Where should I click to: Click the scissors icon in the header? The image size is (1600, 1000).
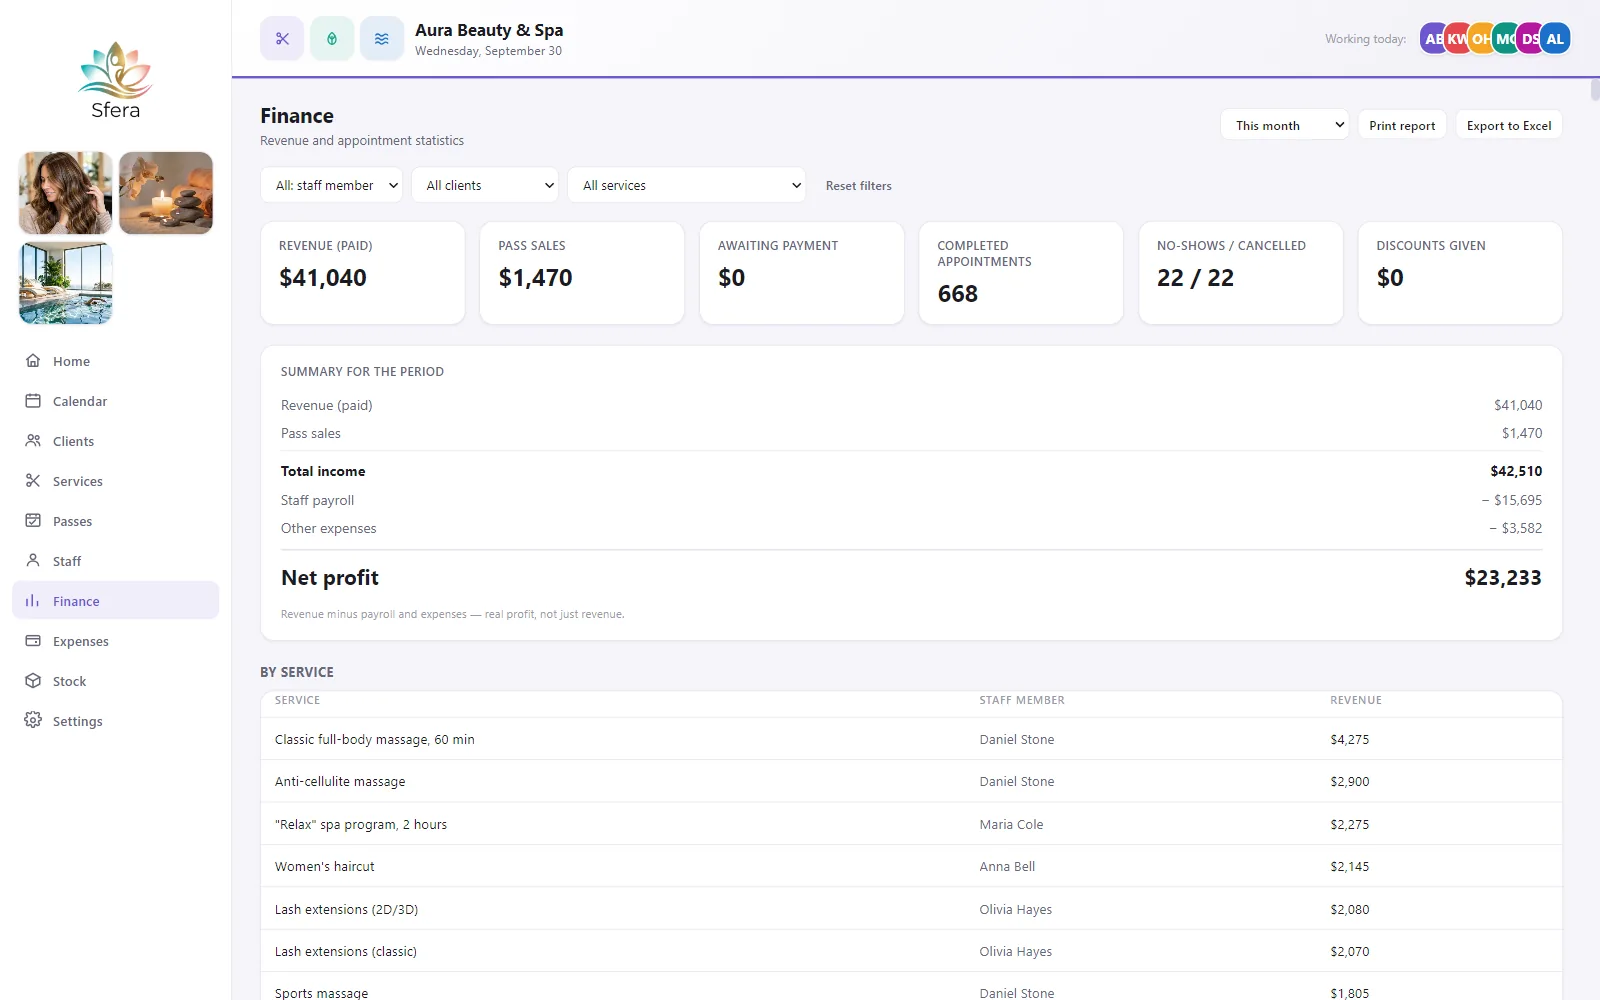tap(282, 39)
